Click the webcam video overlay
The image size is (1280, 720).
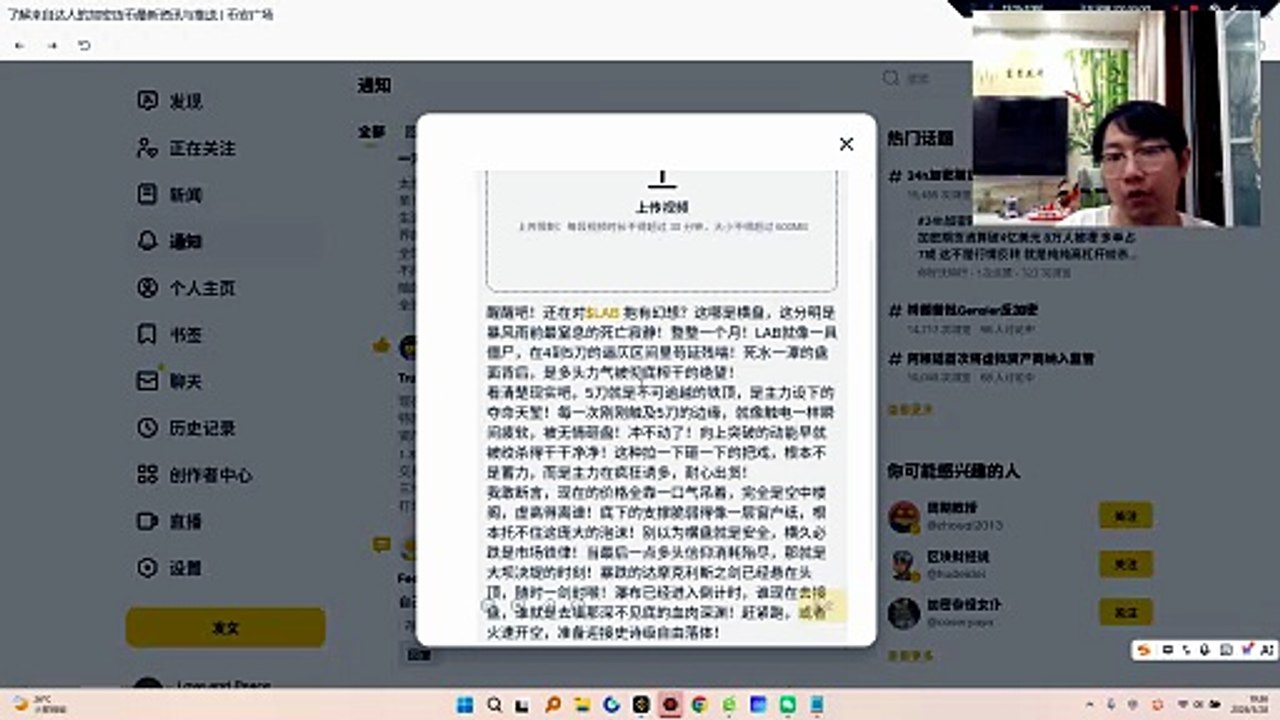(1116, 118)
